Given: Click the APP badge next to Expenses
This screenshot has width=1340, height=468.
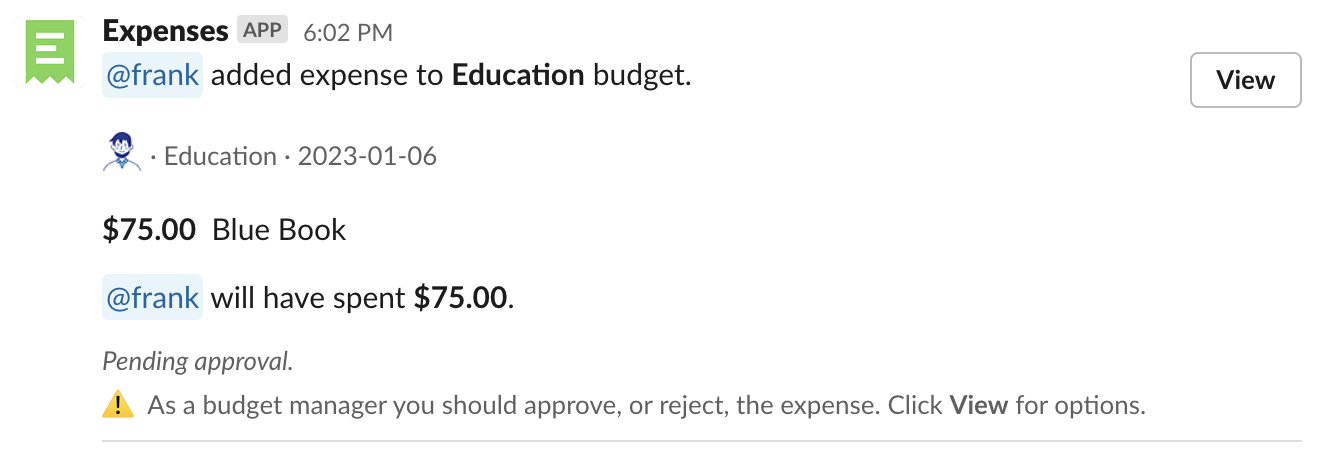Looking at the screenshot, I should 263,30.
